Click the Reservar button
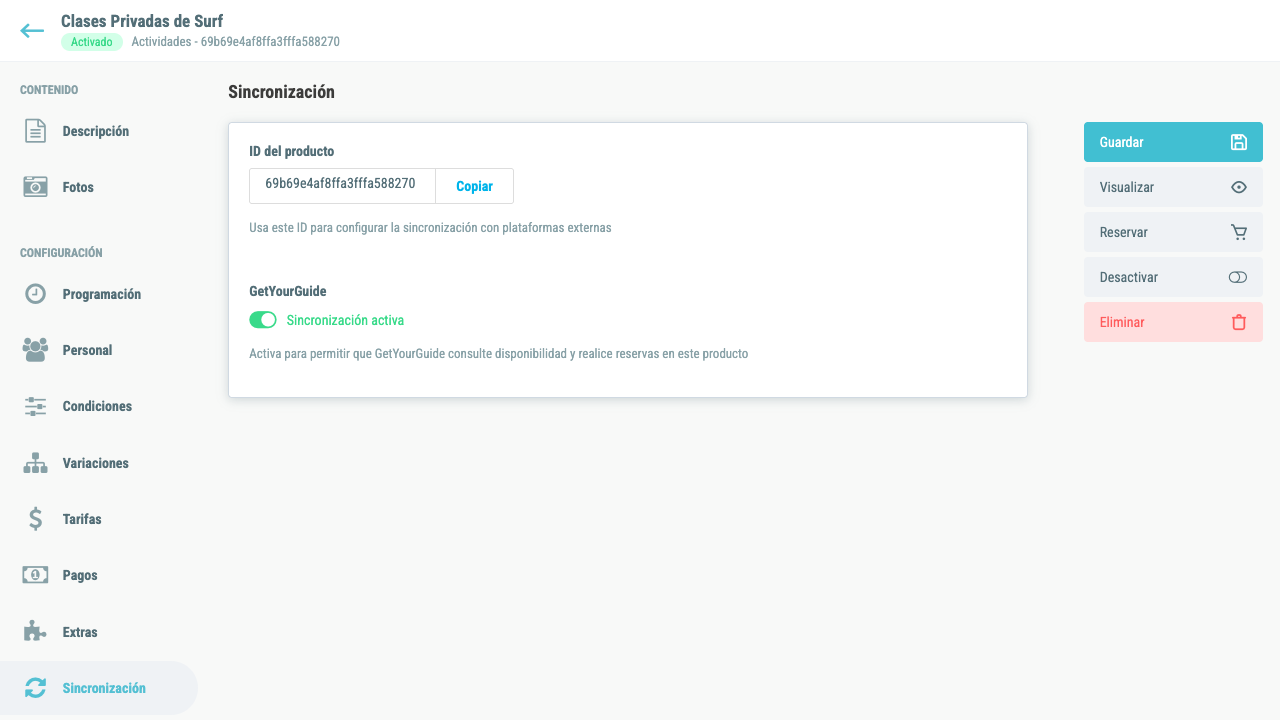The width and height of the screenshot is (1280, 720). [x=1173, y=232]
